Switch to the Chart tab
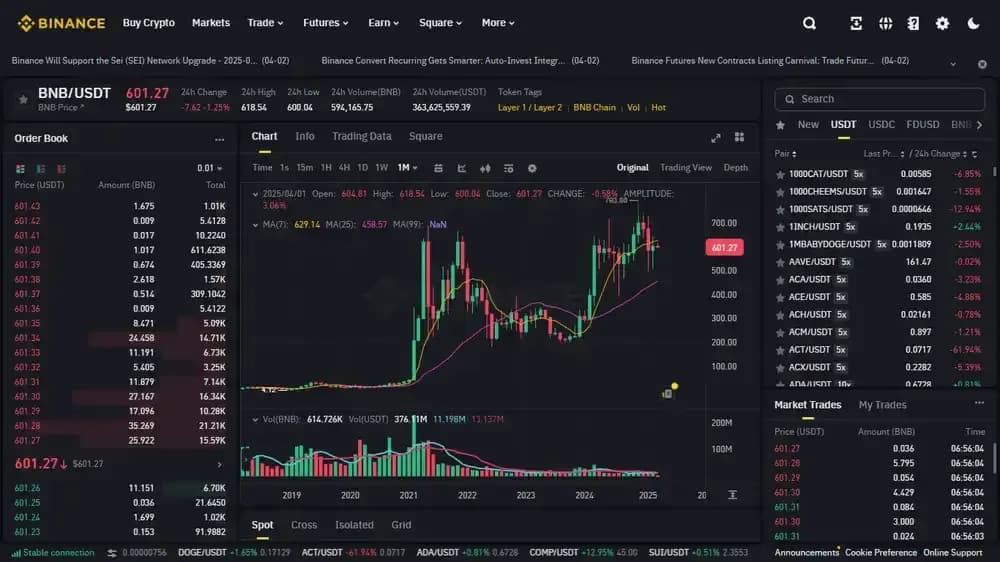The width and height of the screenshot is (1000, 562). coord(264,137)
